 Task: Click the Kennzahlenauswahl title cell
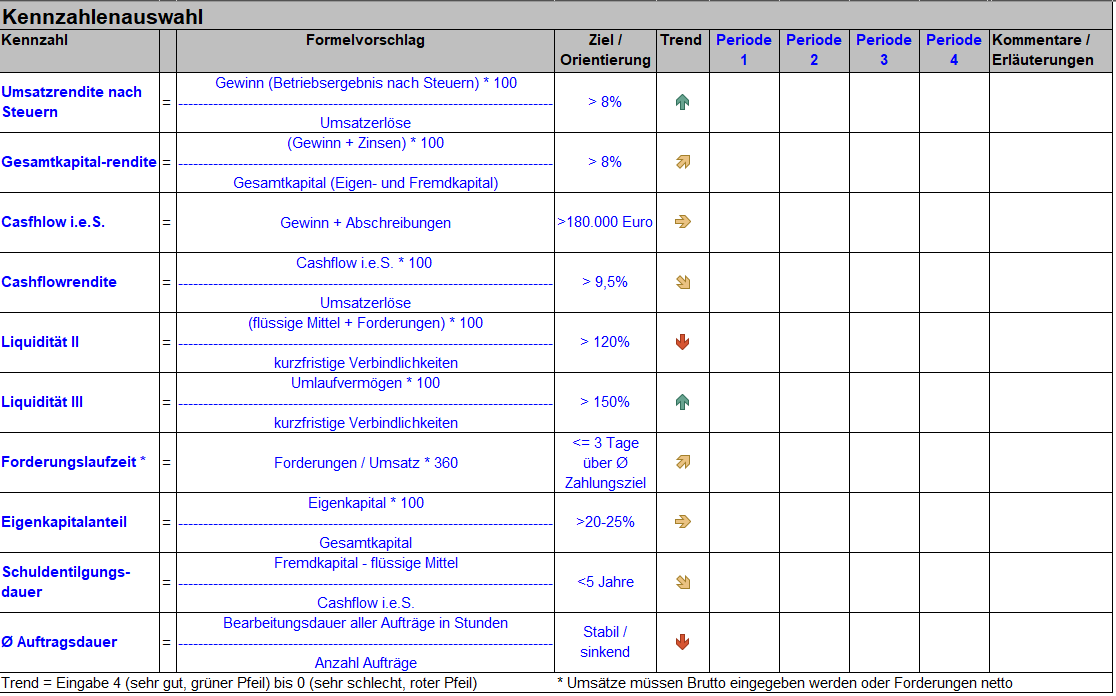click(104, 17)
